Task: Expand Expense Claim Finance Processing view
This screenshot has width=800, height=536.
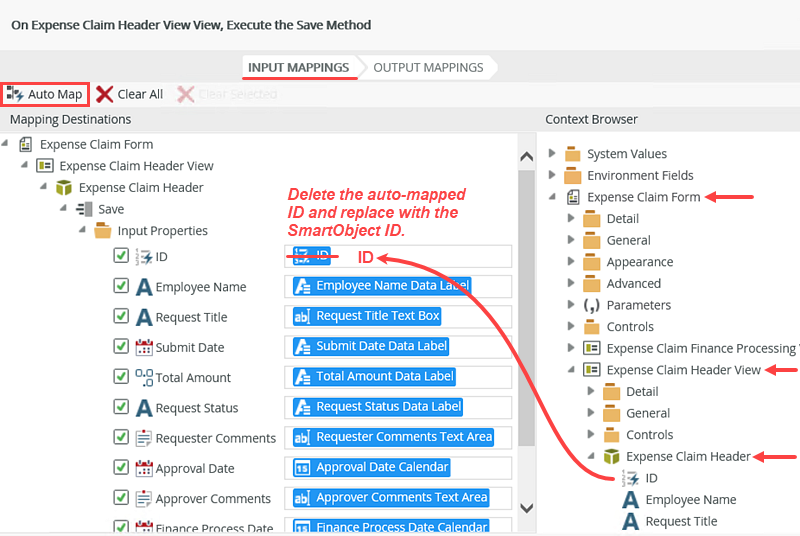Action: tap(571, 347)
